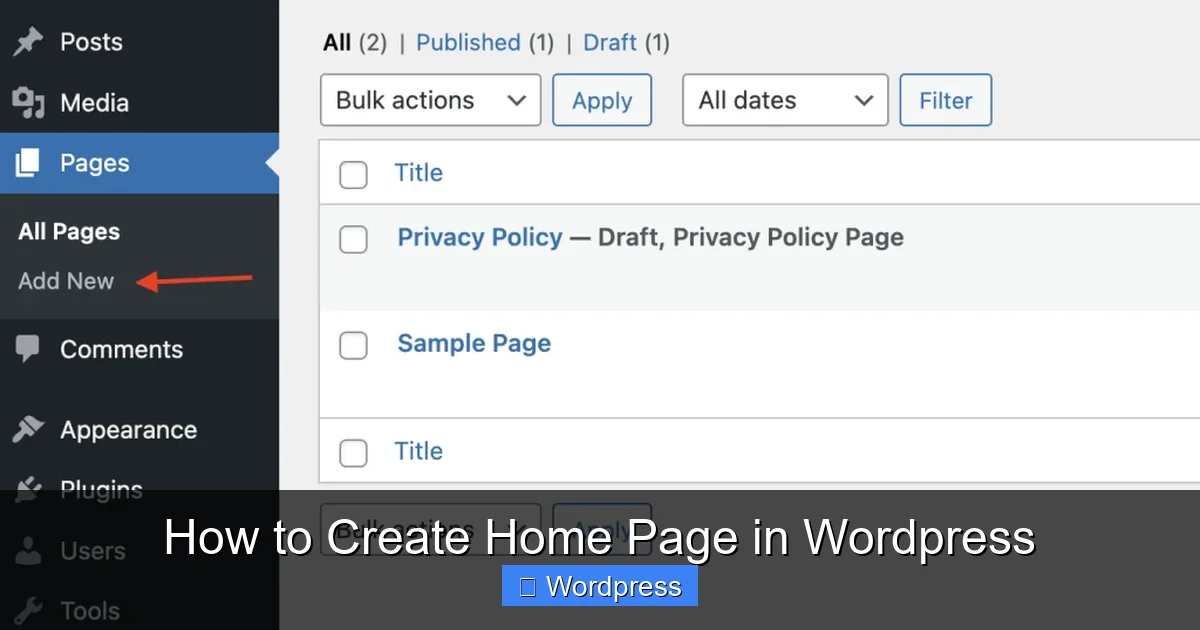Select Add New under Pages
Viewport: 1200px width, 630px height.
66,281
